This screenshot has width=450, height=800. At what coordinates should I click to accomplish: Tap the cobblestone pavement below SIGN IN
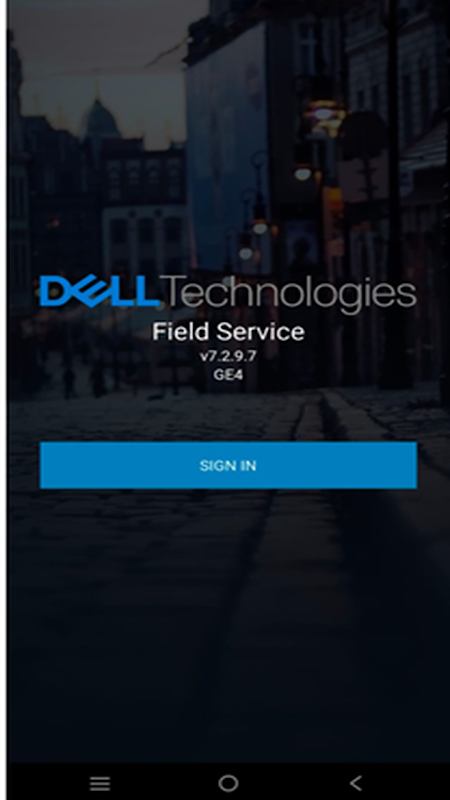228,587
